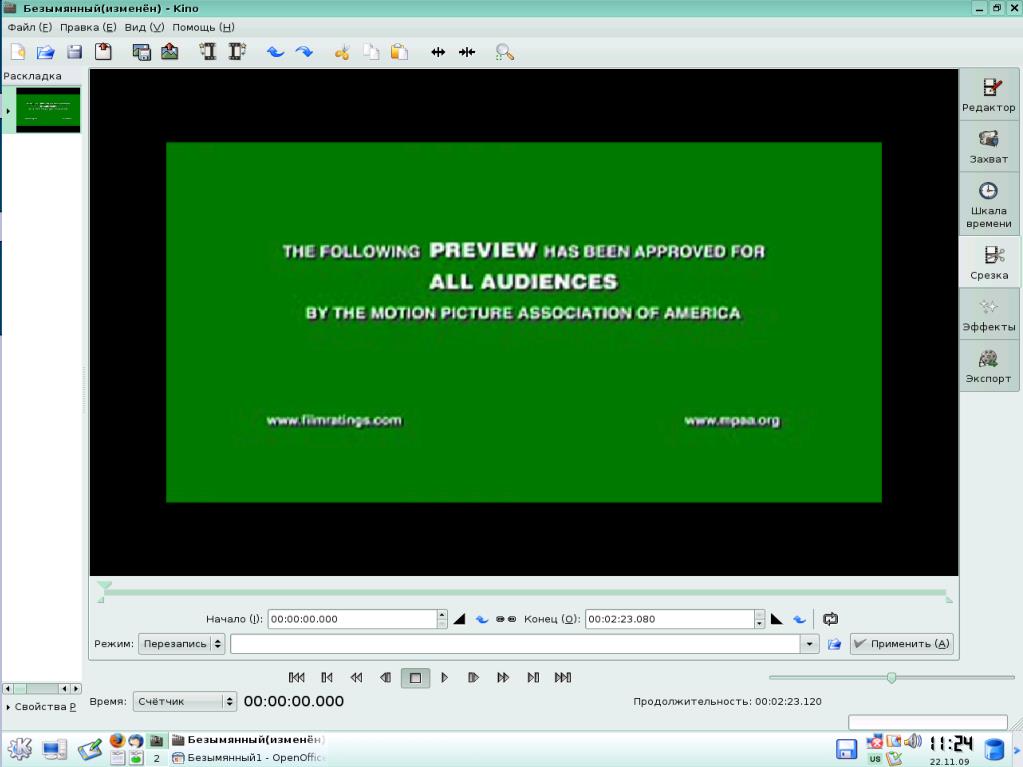Click the Начало field stepper arrows
The height and width of the screenshot is (767, 1023).
[x=442, y=619]
